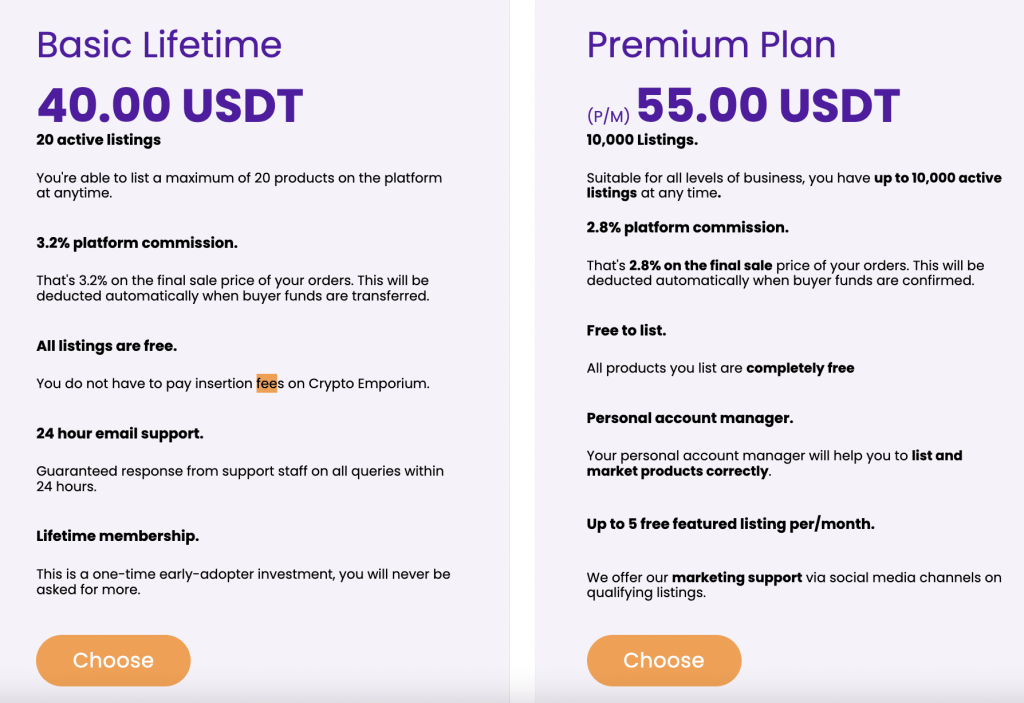Click the (P/M) label beside price
This screenshot has height=703, width=1024.
coord(608,116)
